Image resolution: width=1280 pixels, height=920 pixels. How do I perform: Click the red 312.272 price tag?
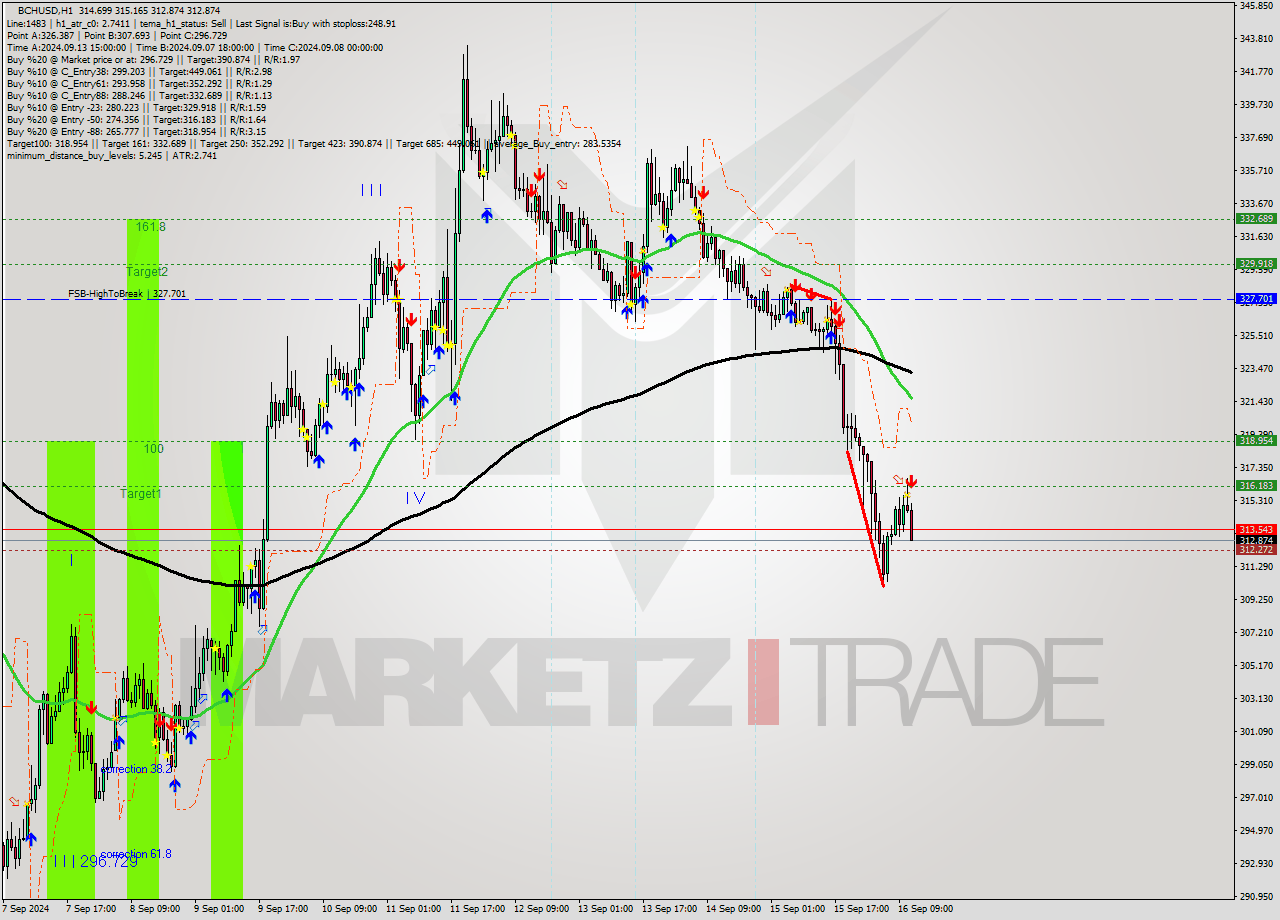[1256, 550]
